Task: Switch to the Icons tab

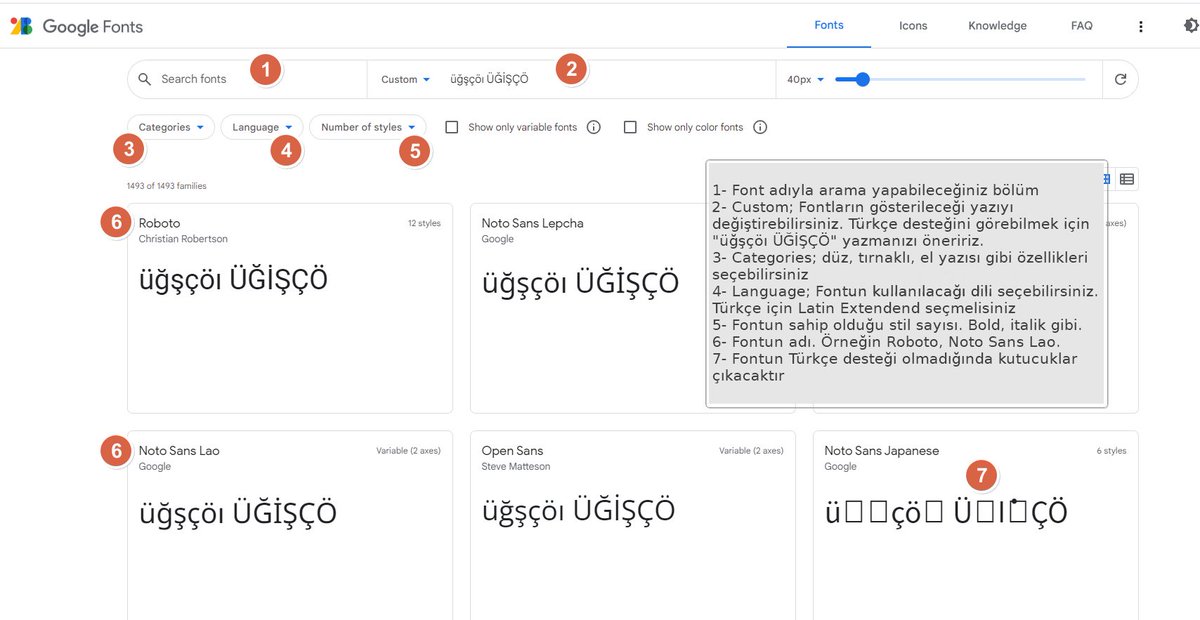Action: coord(913,26)
